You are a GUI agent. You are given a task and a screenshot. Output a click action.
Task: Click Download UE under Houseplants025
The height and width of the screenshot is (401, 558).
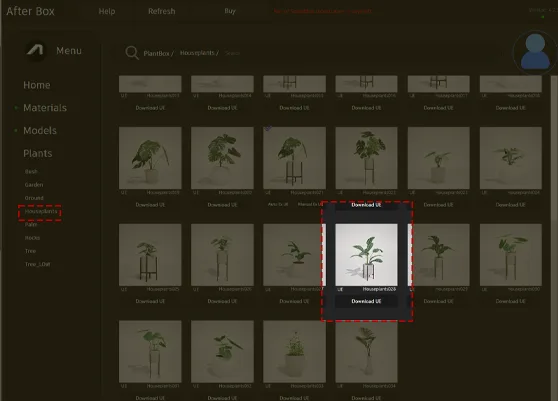[x=150, y=301]
